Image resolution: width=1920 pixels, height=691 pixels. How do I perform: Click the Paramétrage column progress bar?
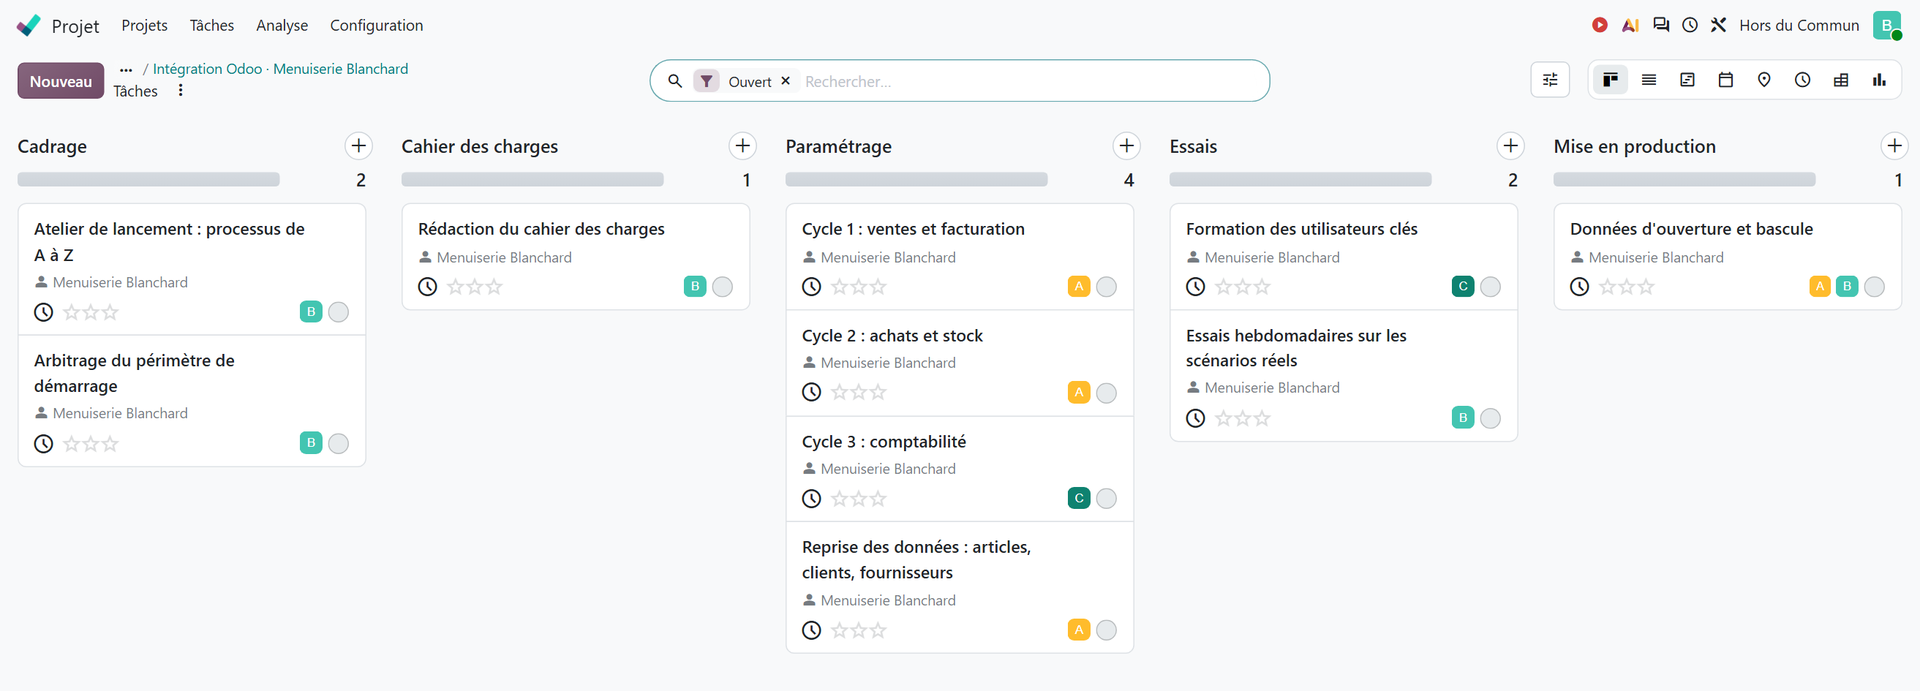point(916,180)
